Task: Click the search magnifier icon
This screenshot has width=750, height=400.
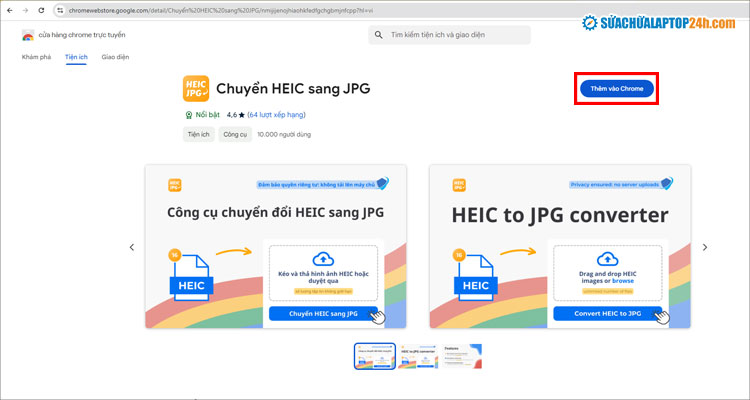Action: coord(379,35)
